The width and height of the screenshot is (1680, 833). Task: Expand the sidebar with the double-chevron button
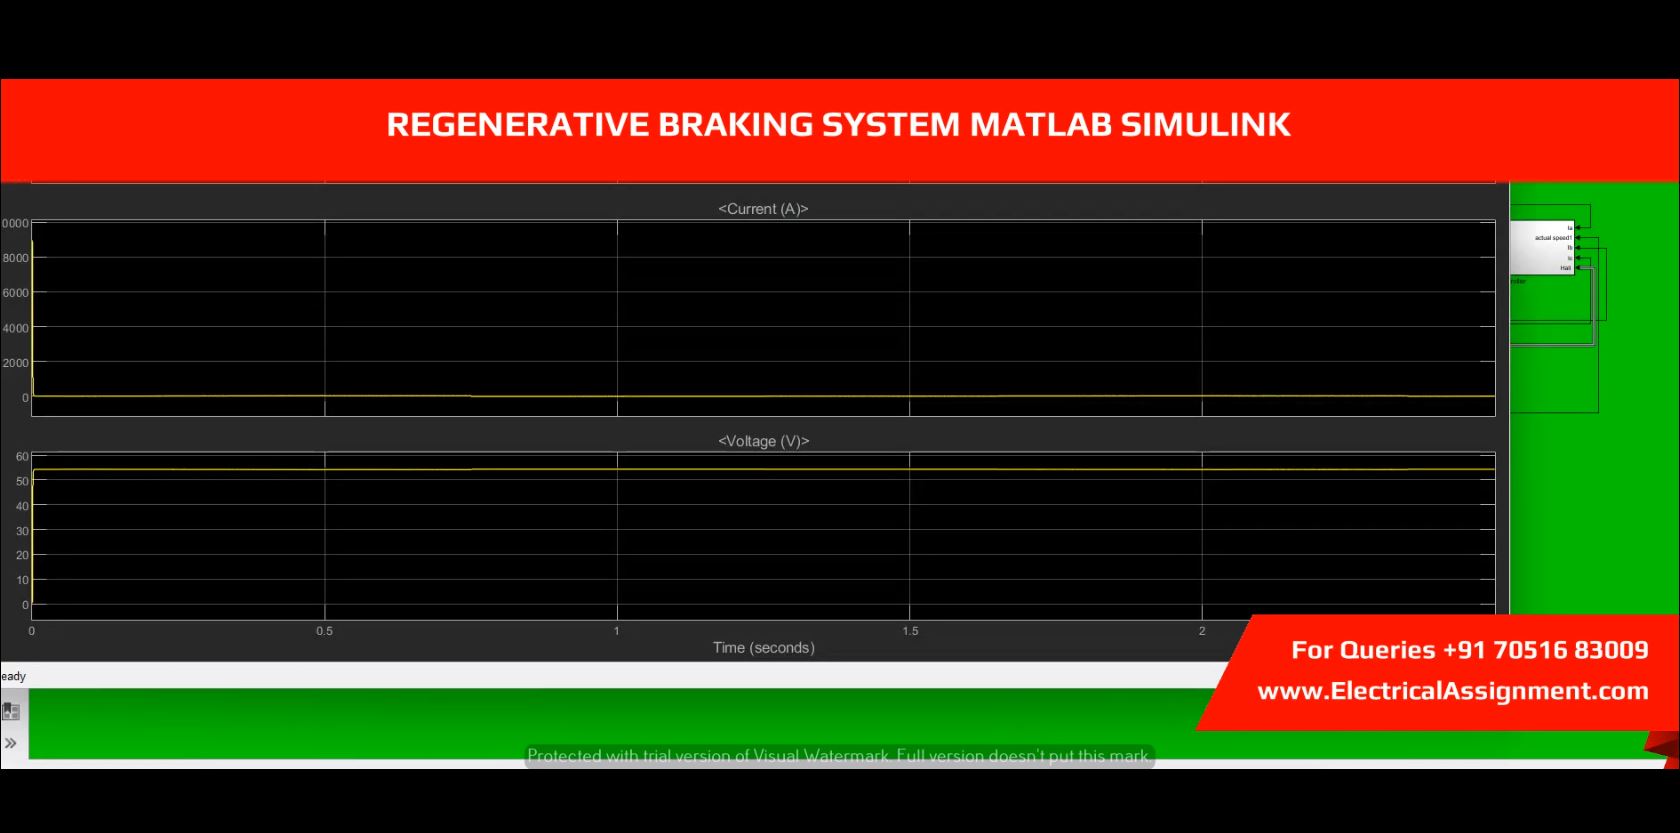11,743
